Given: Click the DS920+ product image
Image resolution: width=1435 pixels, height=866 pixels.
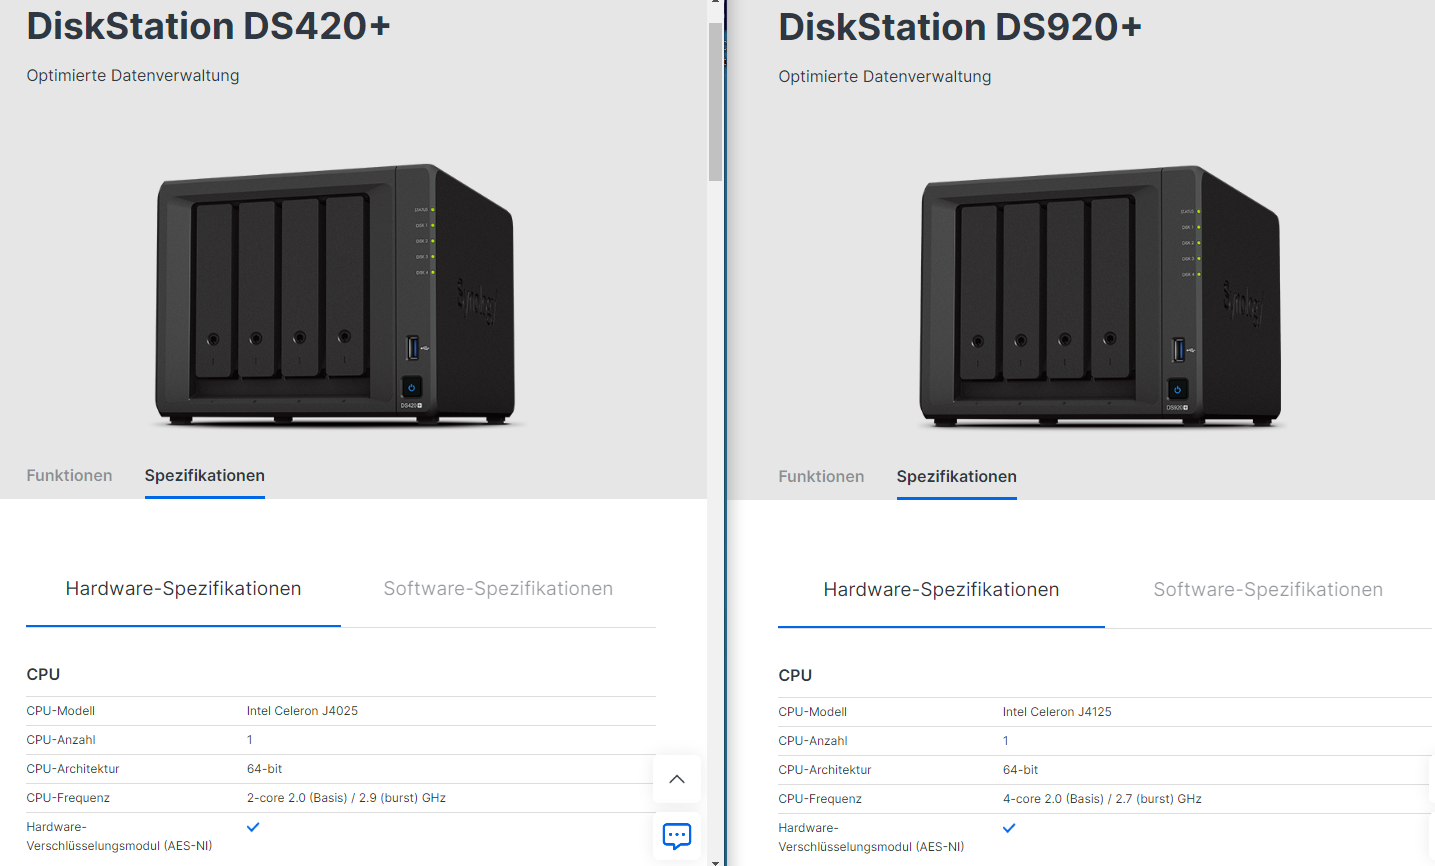Looking at the screenshot, I should (x=1100, y=298).
